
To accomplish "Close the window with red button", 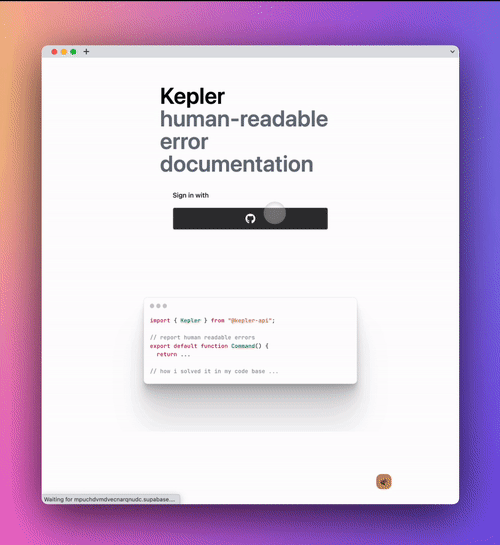I will point(54,52).
